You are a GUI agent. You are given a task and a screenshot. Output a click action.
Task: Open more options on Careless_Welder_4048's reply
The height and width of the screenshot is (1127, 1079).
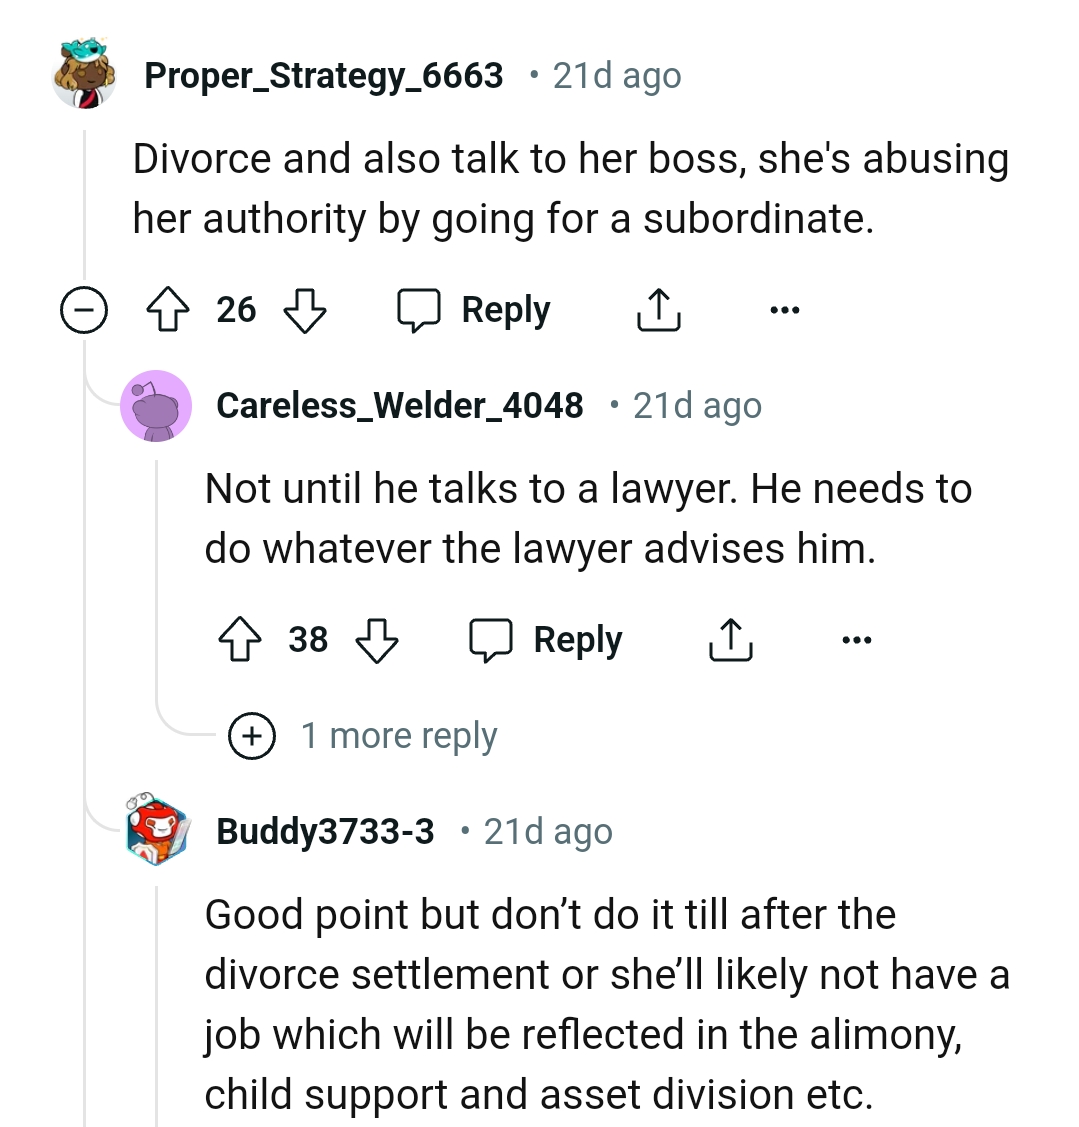click(x=857, y=640)
